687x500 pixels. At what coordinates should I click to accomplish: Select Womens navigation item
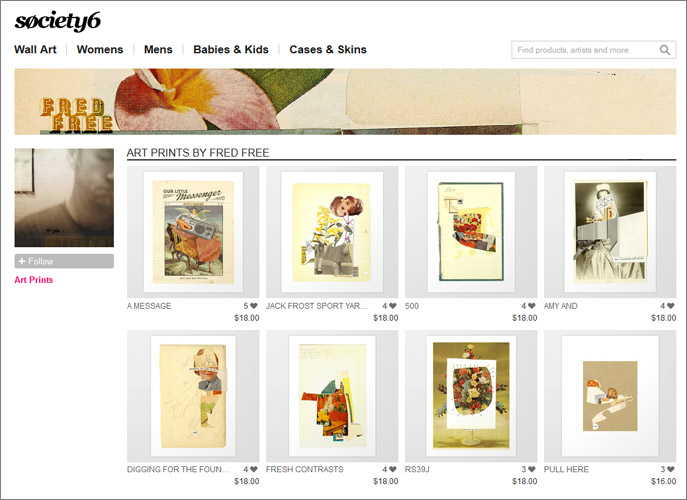100,50
